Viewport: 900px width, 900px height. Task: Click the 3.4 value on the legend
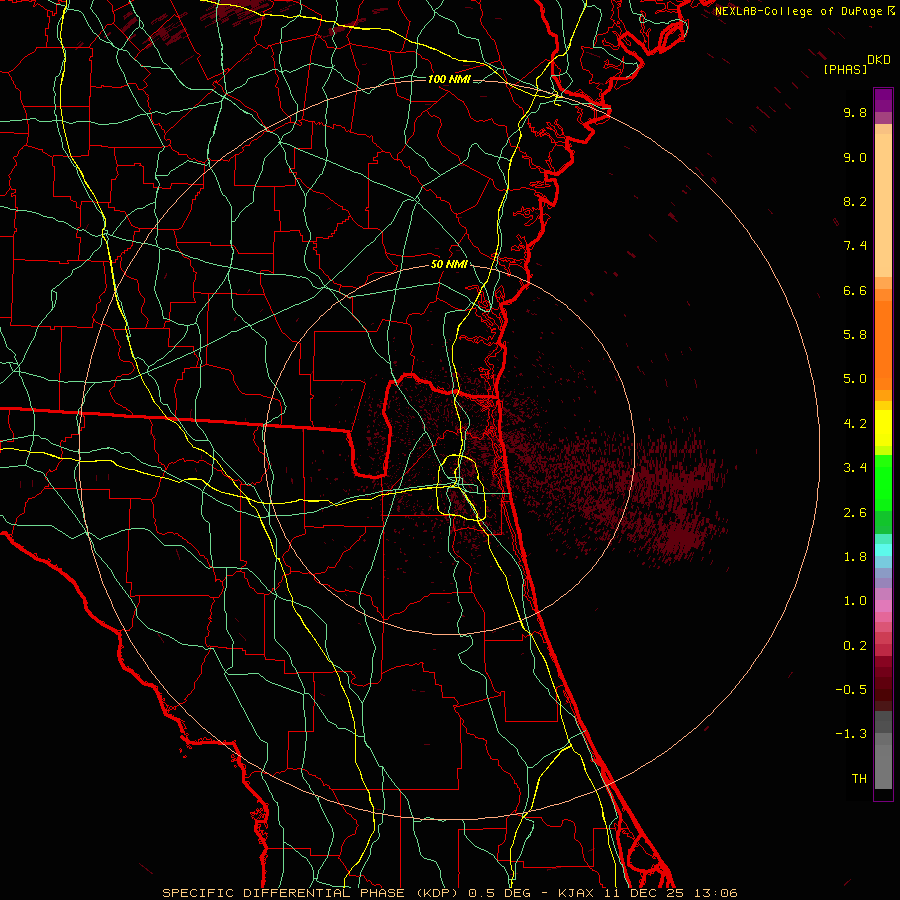coord(855,468)
